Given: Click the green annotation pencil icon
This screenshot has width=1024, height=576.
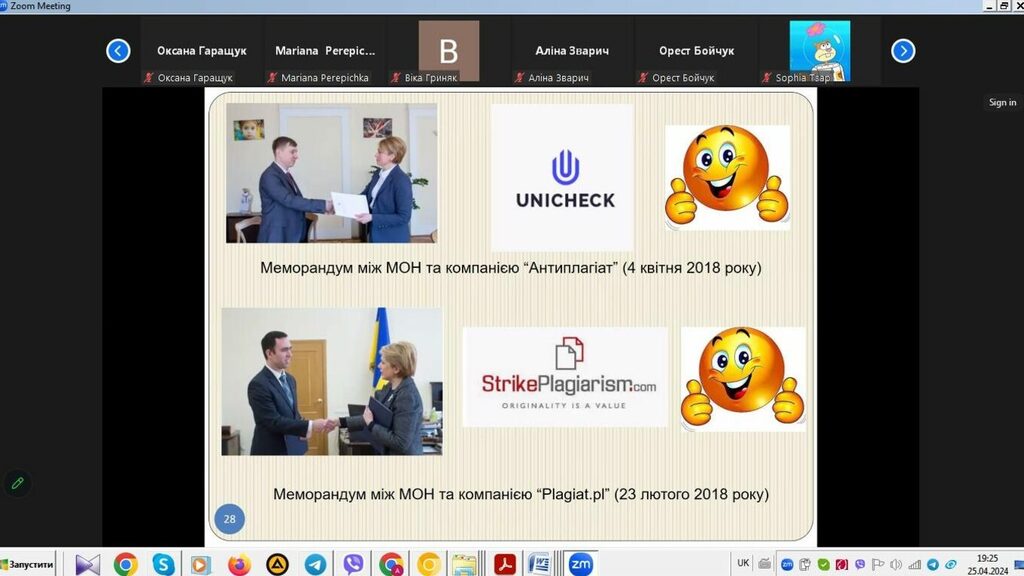Looking at the screenshot, I should coord(17,484).
